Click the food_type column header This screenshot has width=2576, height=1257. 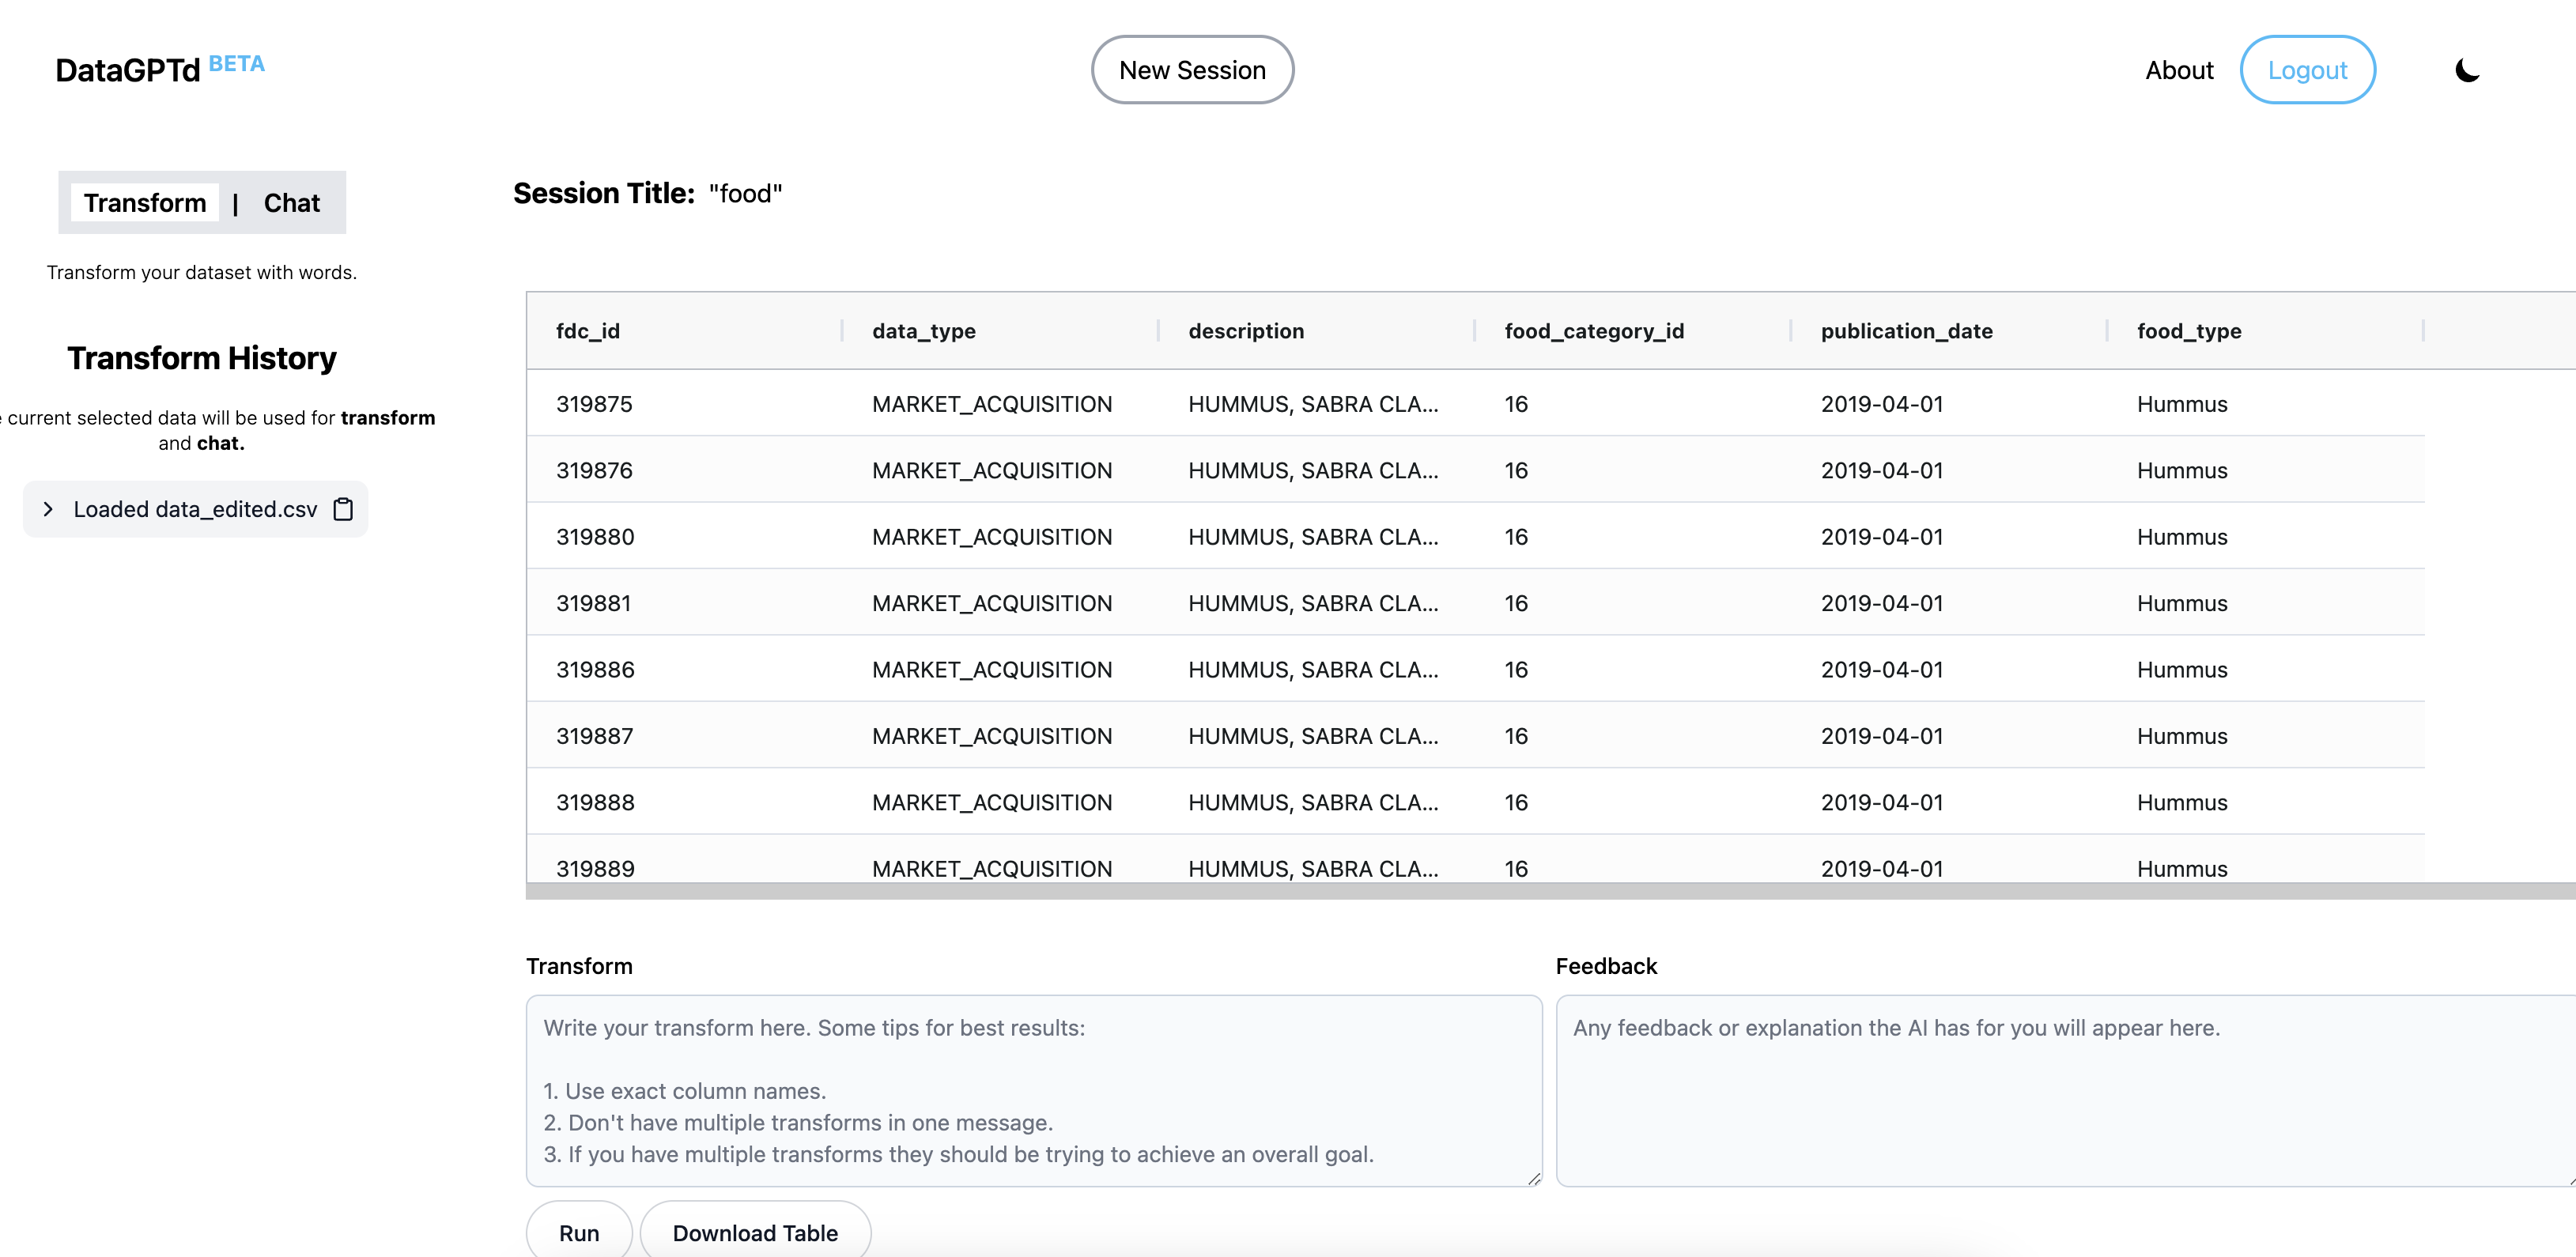(2188, 331)
